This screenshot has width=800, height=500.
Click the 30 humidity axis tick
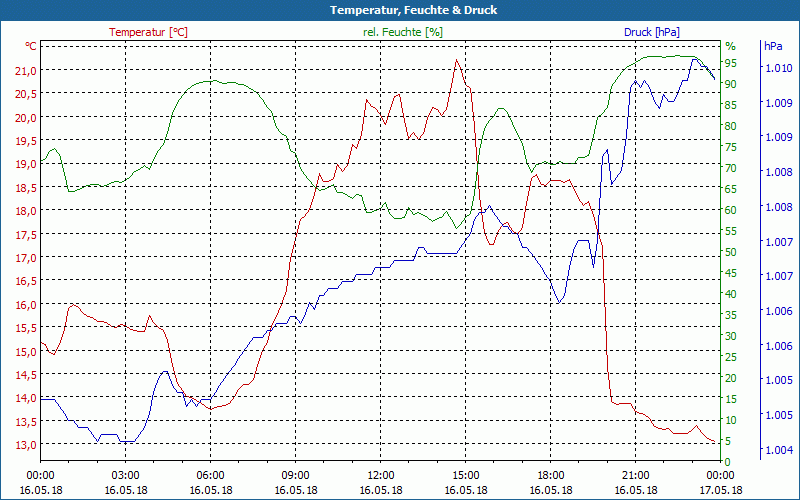coord(731,336)
